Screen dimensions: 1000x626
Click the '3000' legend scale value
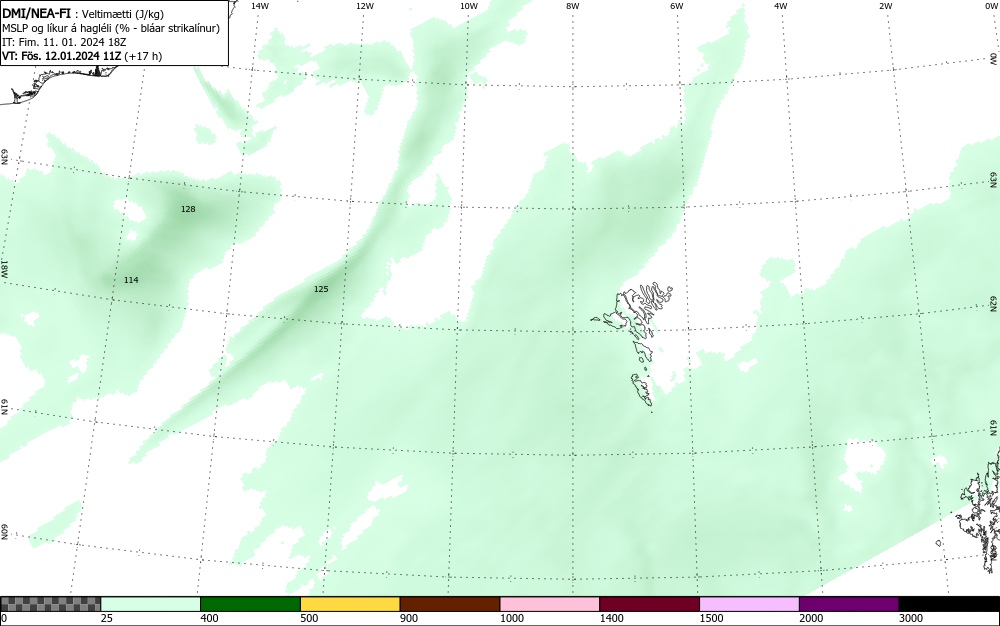pyautogui.click(x=911, y=618)
